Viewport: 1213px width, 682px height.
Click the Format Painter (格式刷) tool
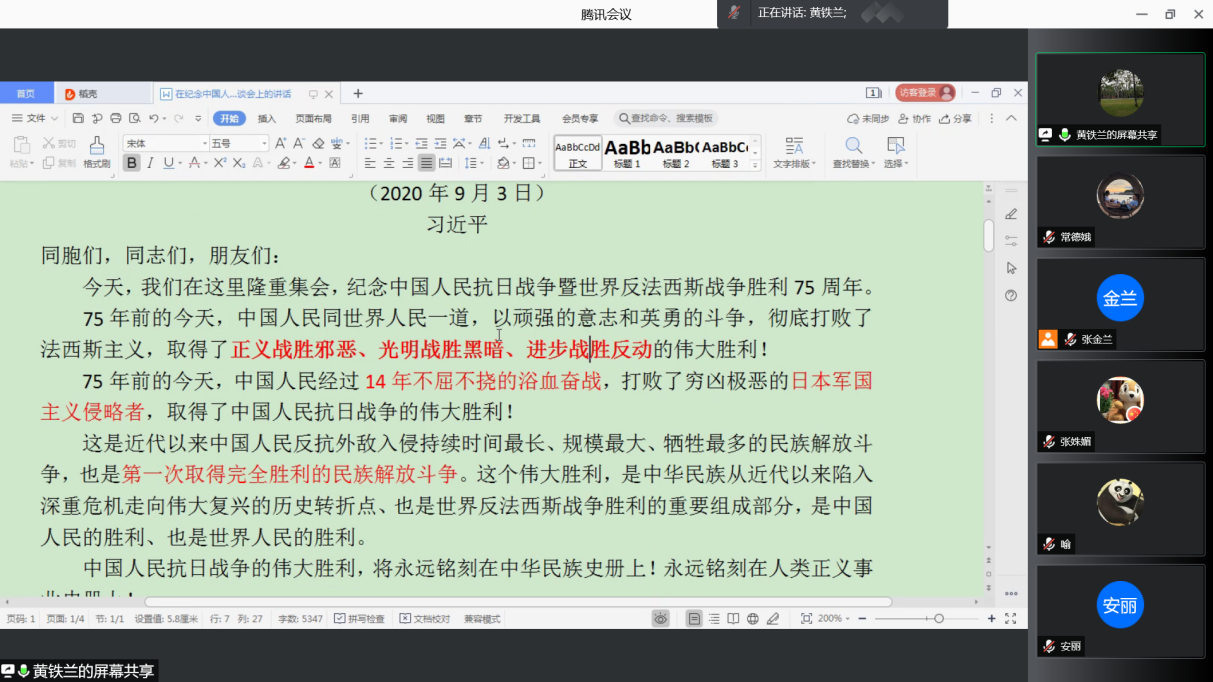tap(96, 151)
